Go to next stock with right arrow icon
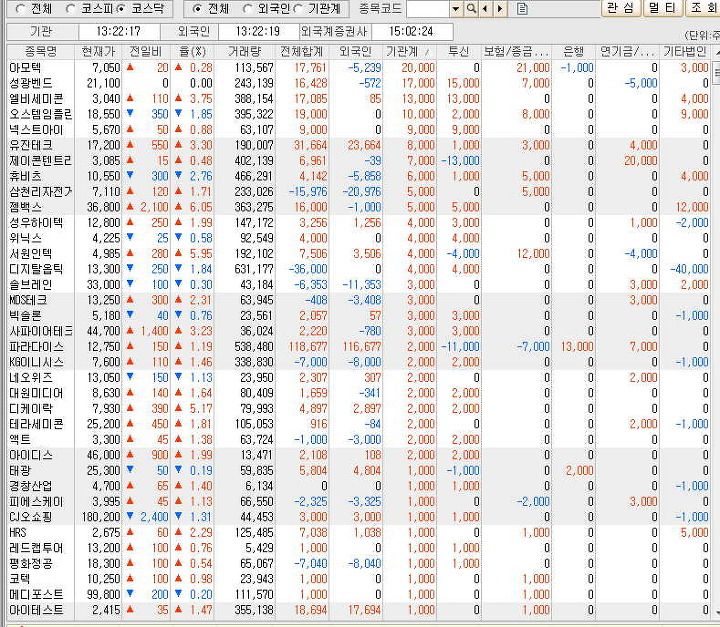The width and height of the screenshot is (720, 627). [x=500, y=8]
